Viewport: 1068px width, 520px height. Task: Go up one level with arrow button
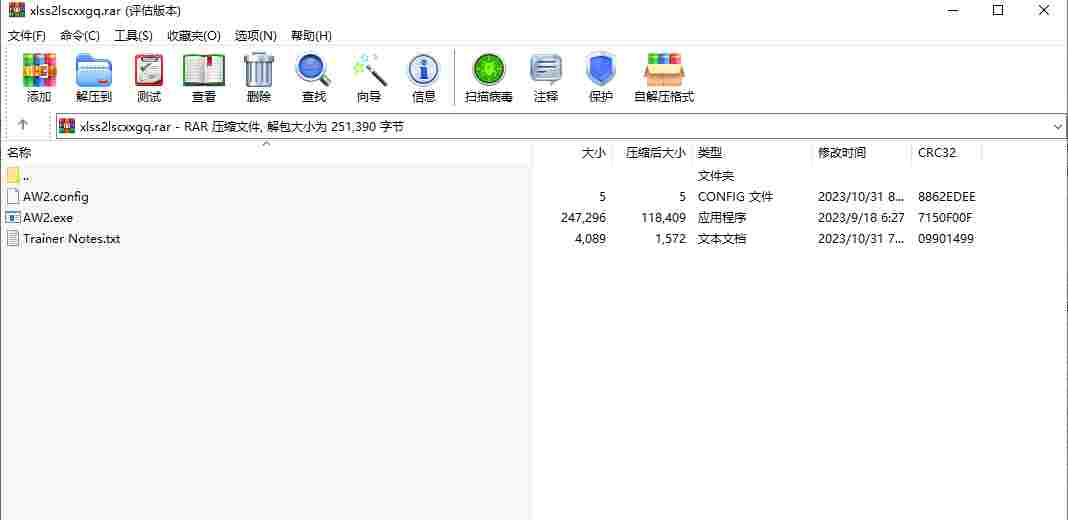click(23, 125)
